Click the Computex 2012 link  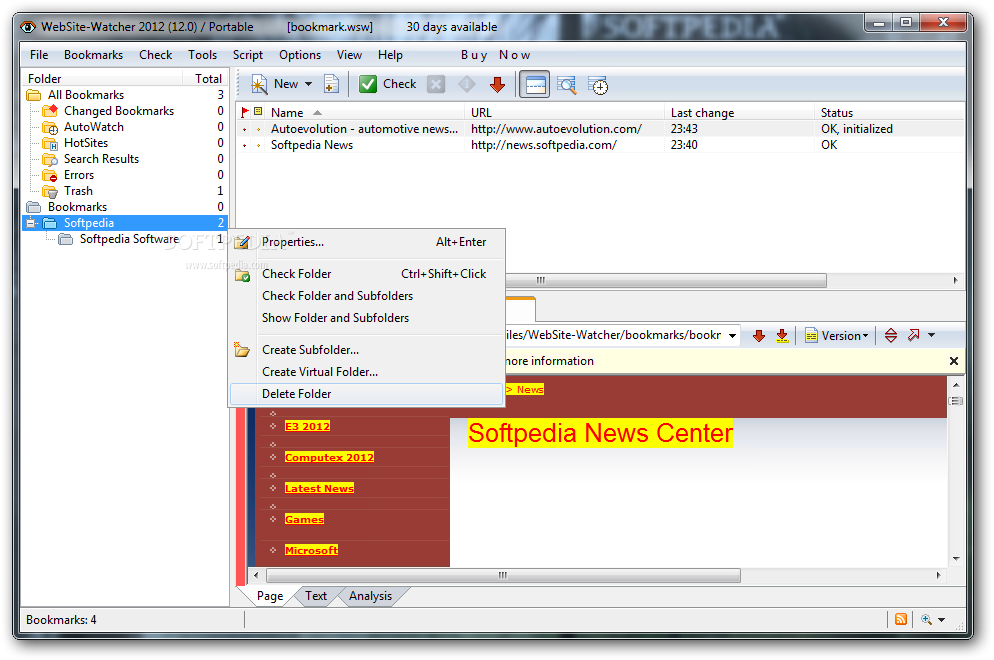(329, 458)
